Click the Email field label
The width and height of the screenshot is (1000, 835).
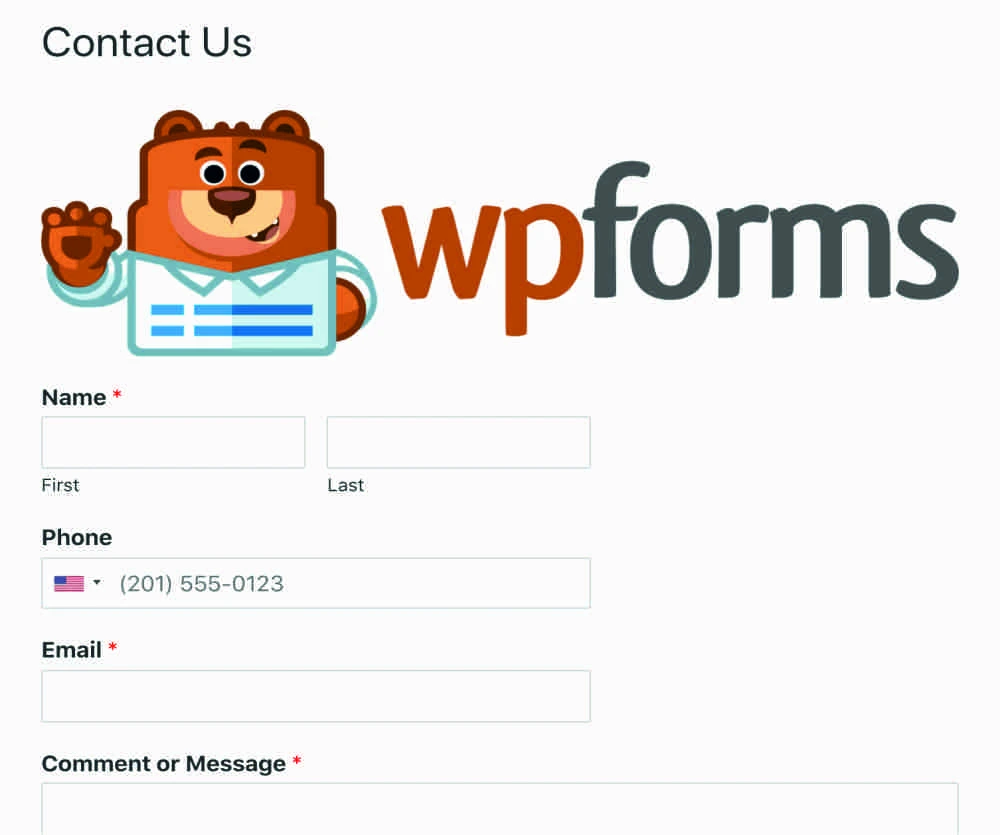pos(71,650)
